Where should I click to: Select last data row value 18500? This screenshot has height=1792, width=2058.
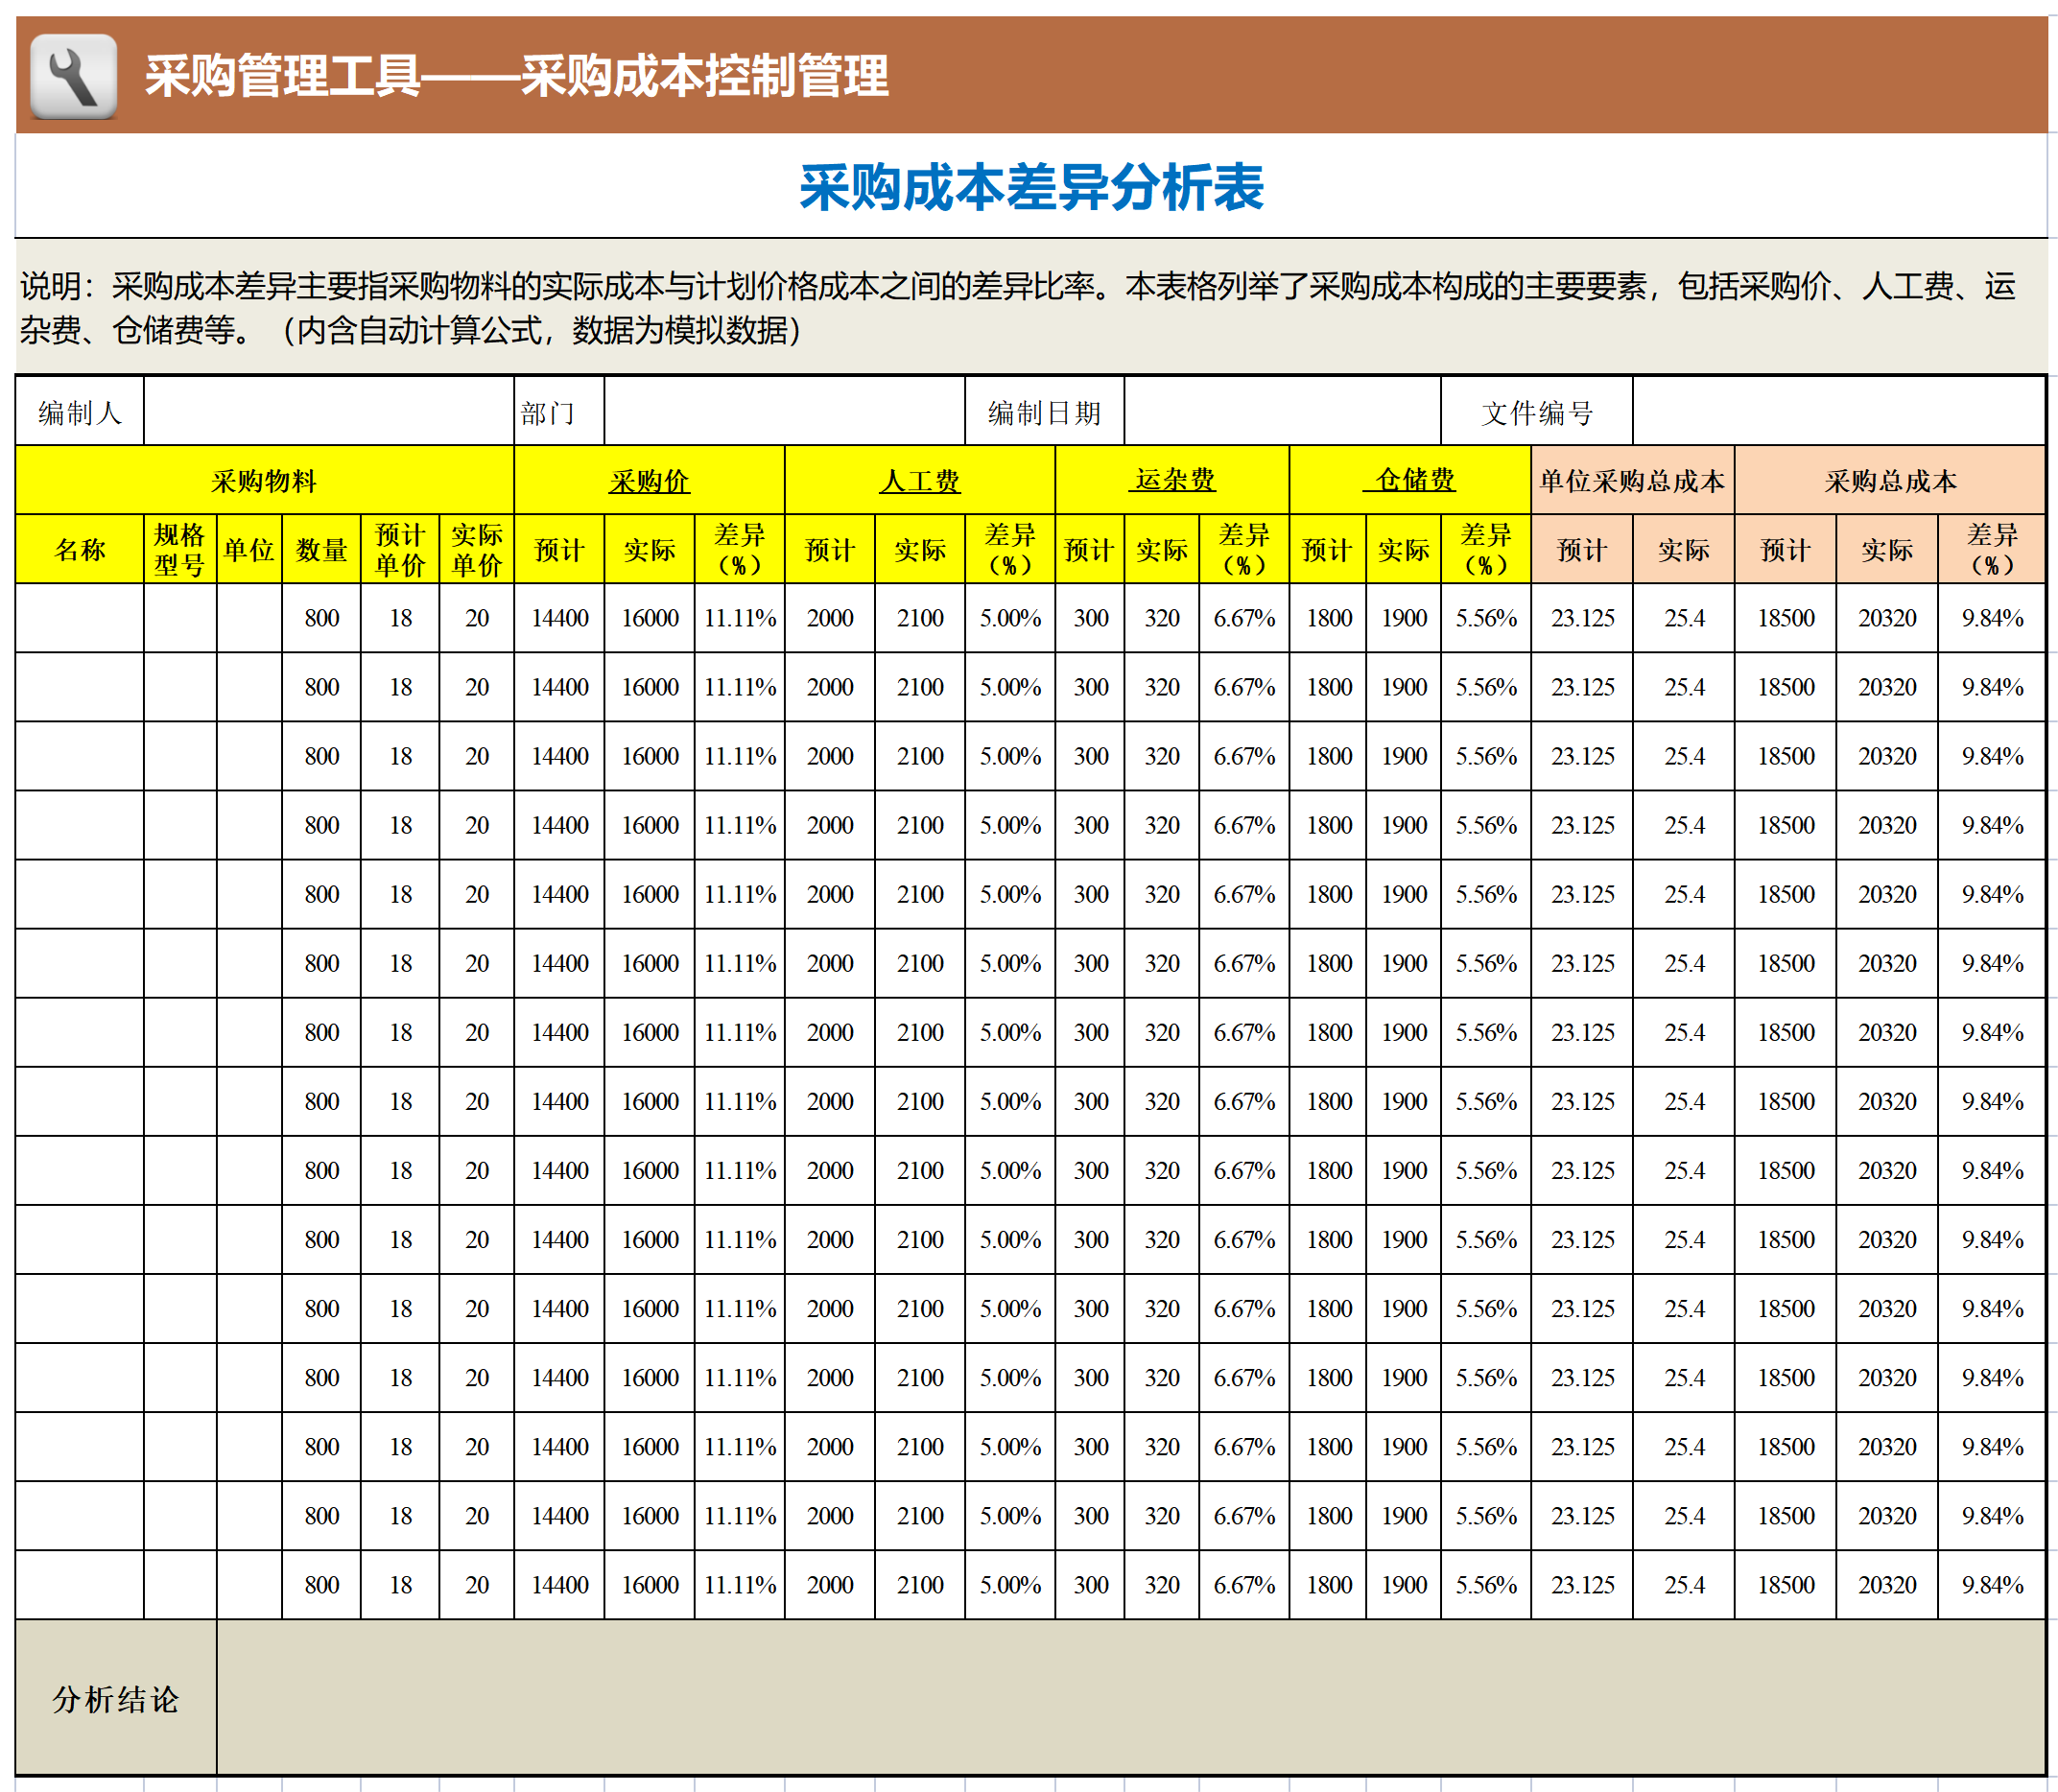click(1786, 1585)
